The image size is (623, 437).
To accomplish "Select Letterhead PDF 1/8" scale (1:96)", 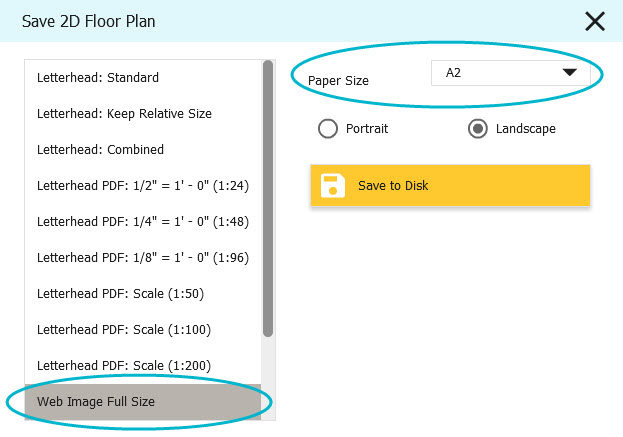I will tap(143, 258).
